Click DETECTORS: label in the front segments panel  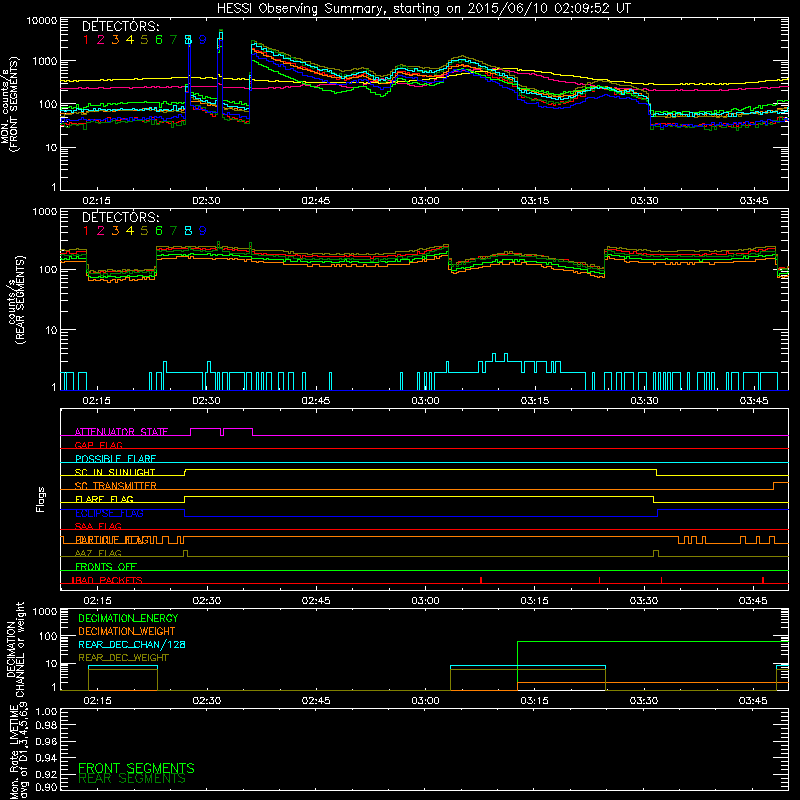pyautogui.click(x=120, y=26)
